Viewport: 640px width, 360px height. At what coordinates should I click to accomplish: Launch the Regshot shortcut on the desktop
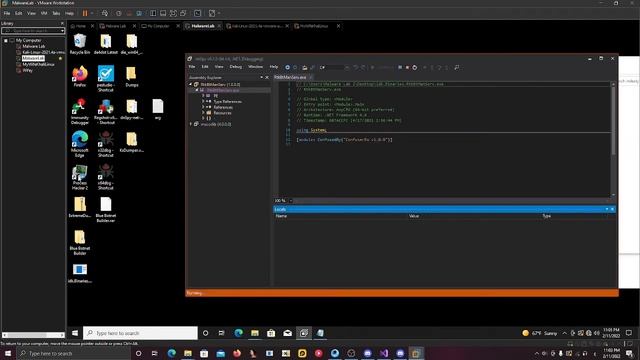[106, 111]
